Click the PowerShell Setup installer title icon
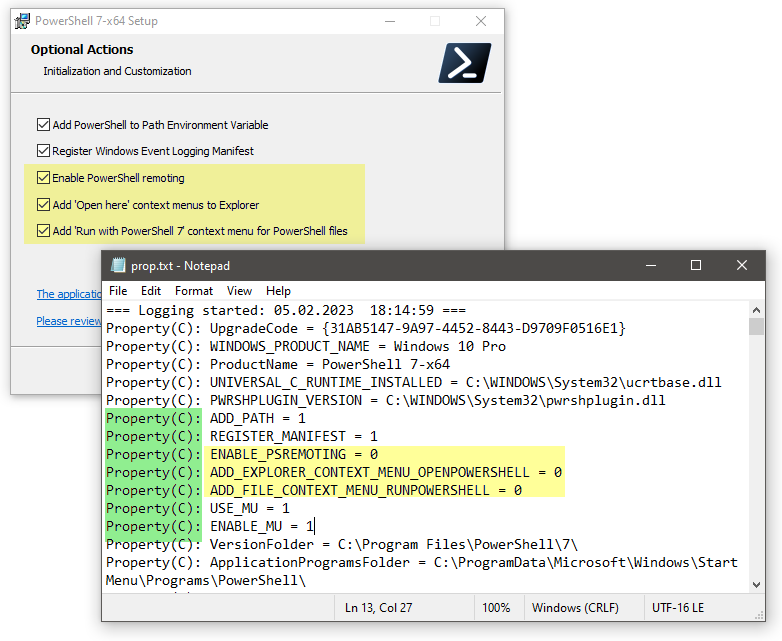Image resolution: width=782 pixels, height=641 pixels. 22,21
